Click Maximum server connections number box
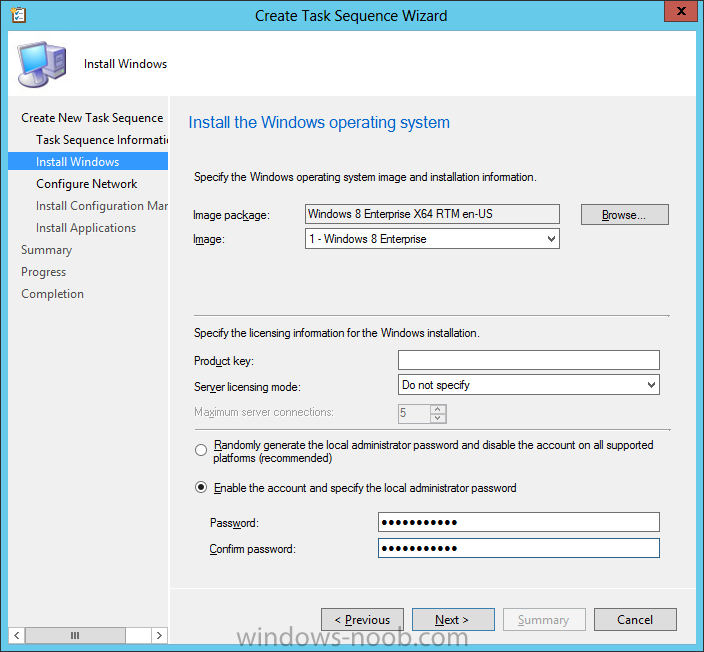The image size is (704, 652). (414, 414)
